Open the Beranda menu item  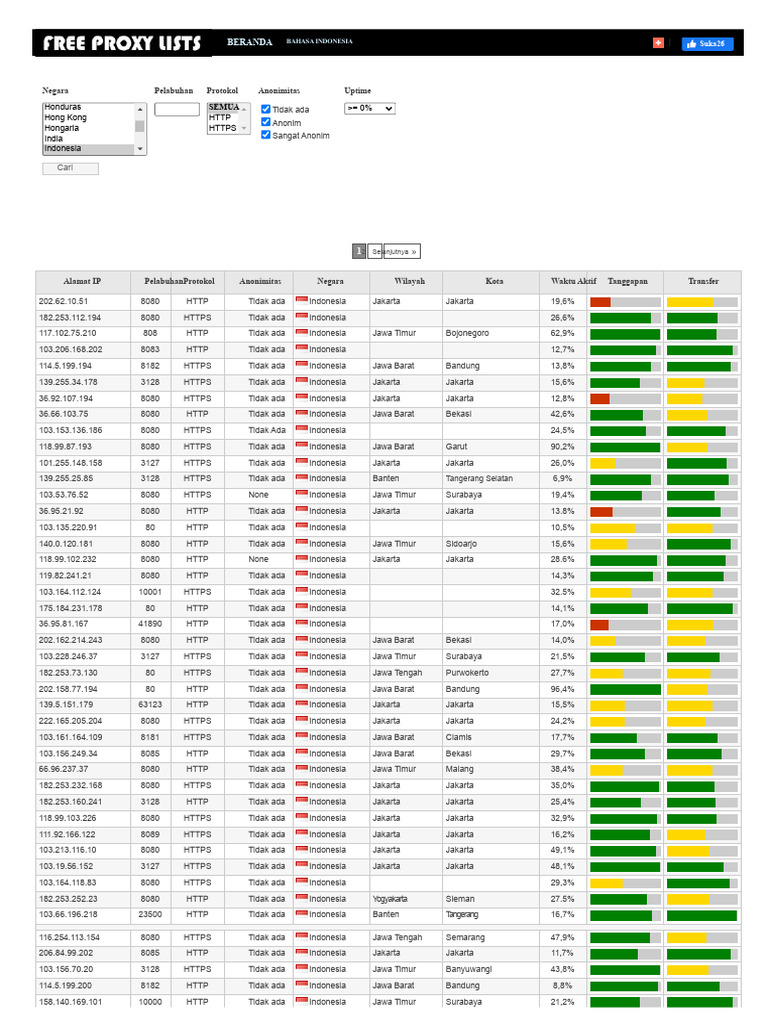tap(249, 42)
